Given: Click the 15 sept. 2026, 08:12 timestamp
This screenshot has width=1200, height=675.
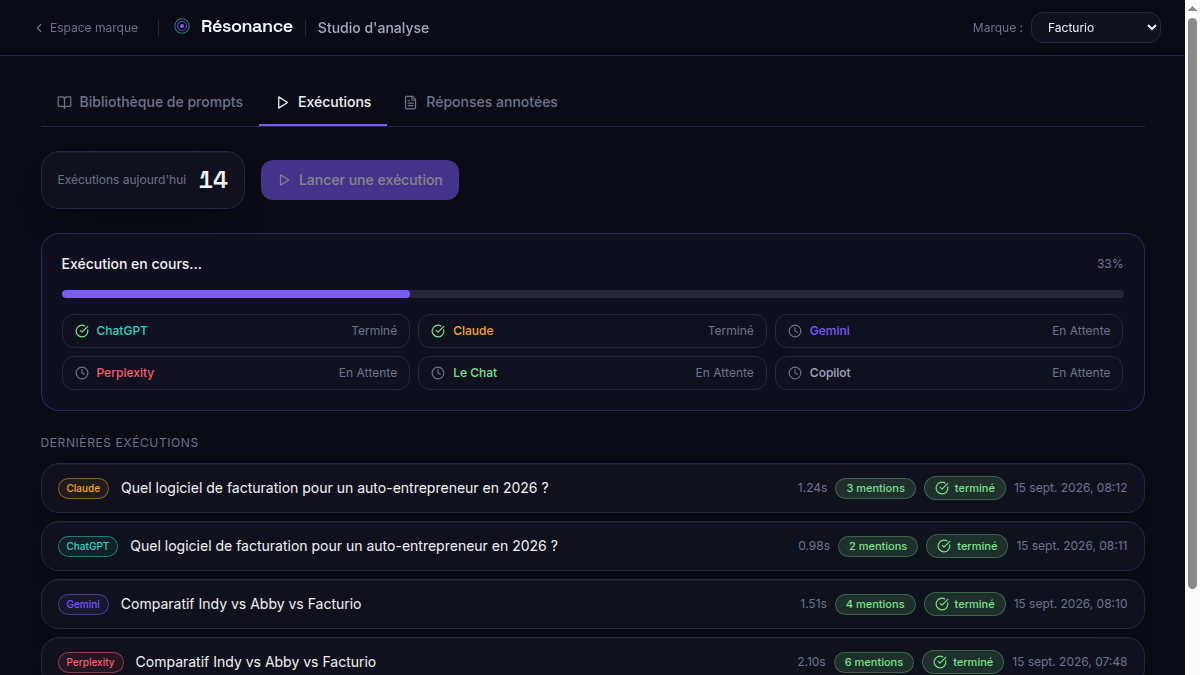Looking at the screenshot, I should click(1071, 488).
